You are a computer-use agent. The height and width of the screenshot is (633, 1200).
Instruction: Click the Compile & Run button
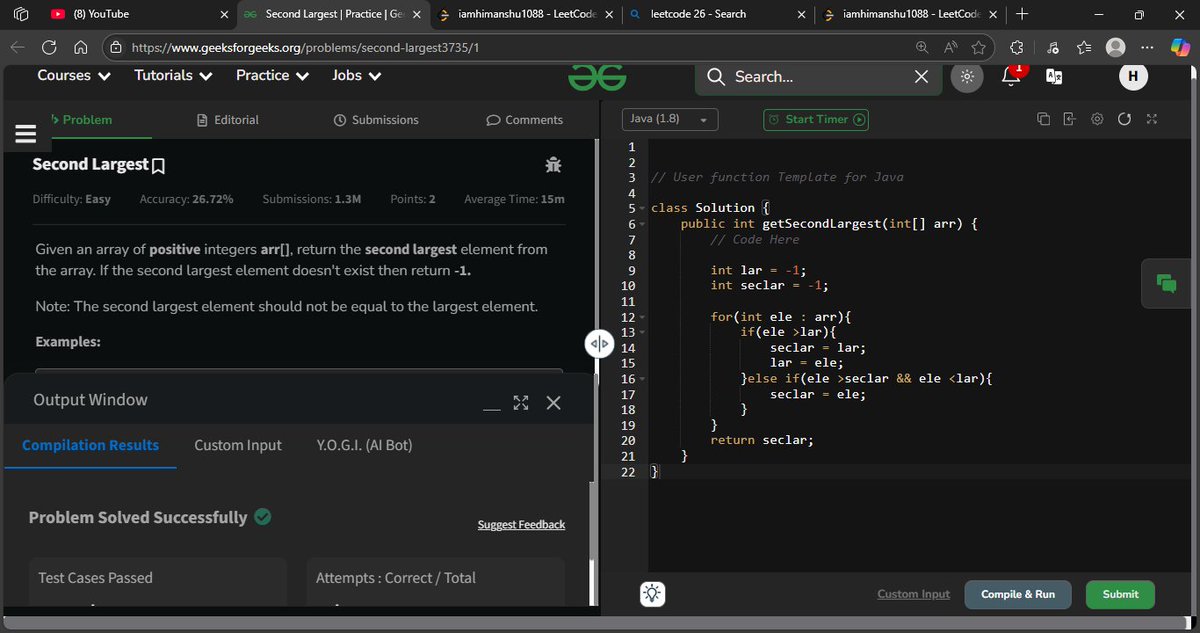point(1018,594)
